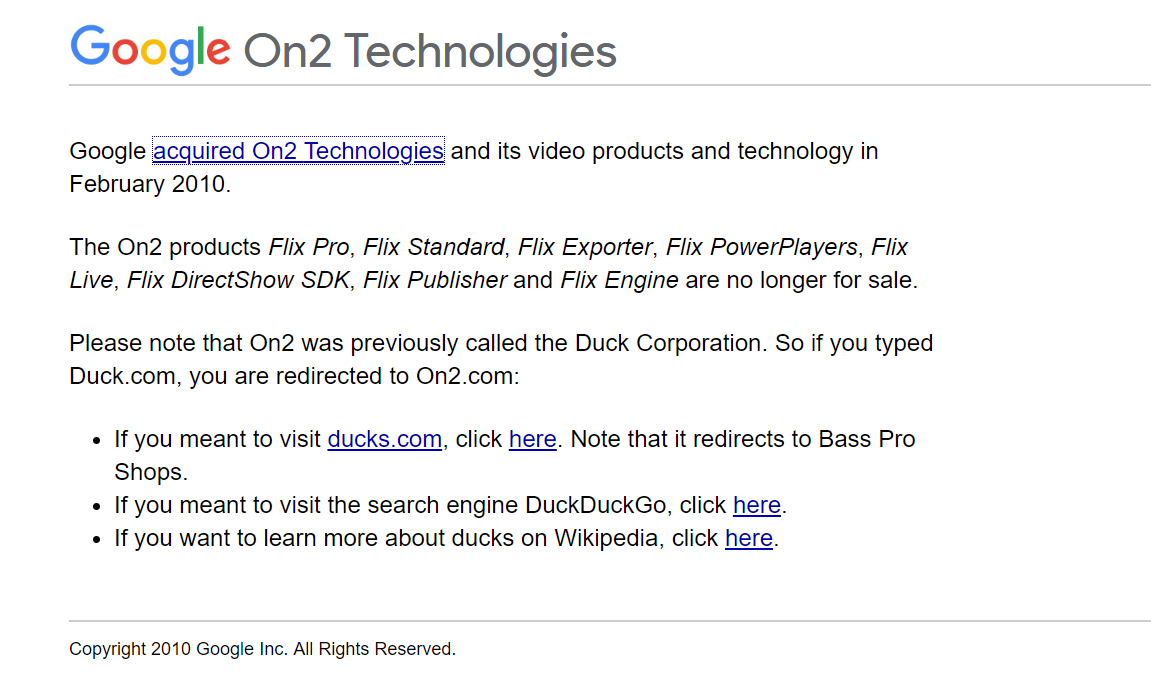
Task: Click the Flix PowerPlayers product name
Action: click(761, 247)
